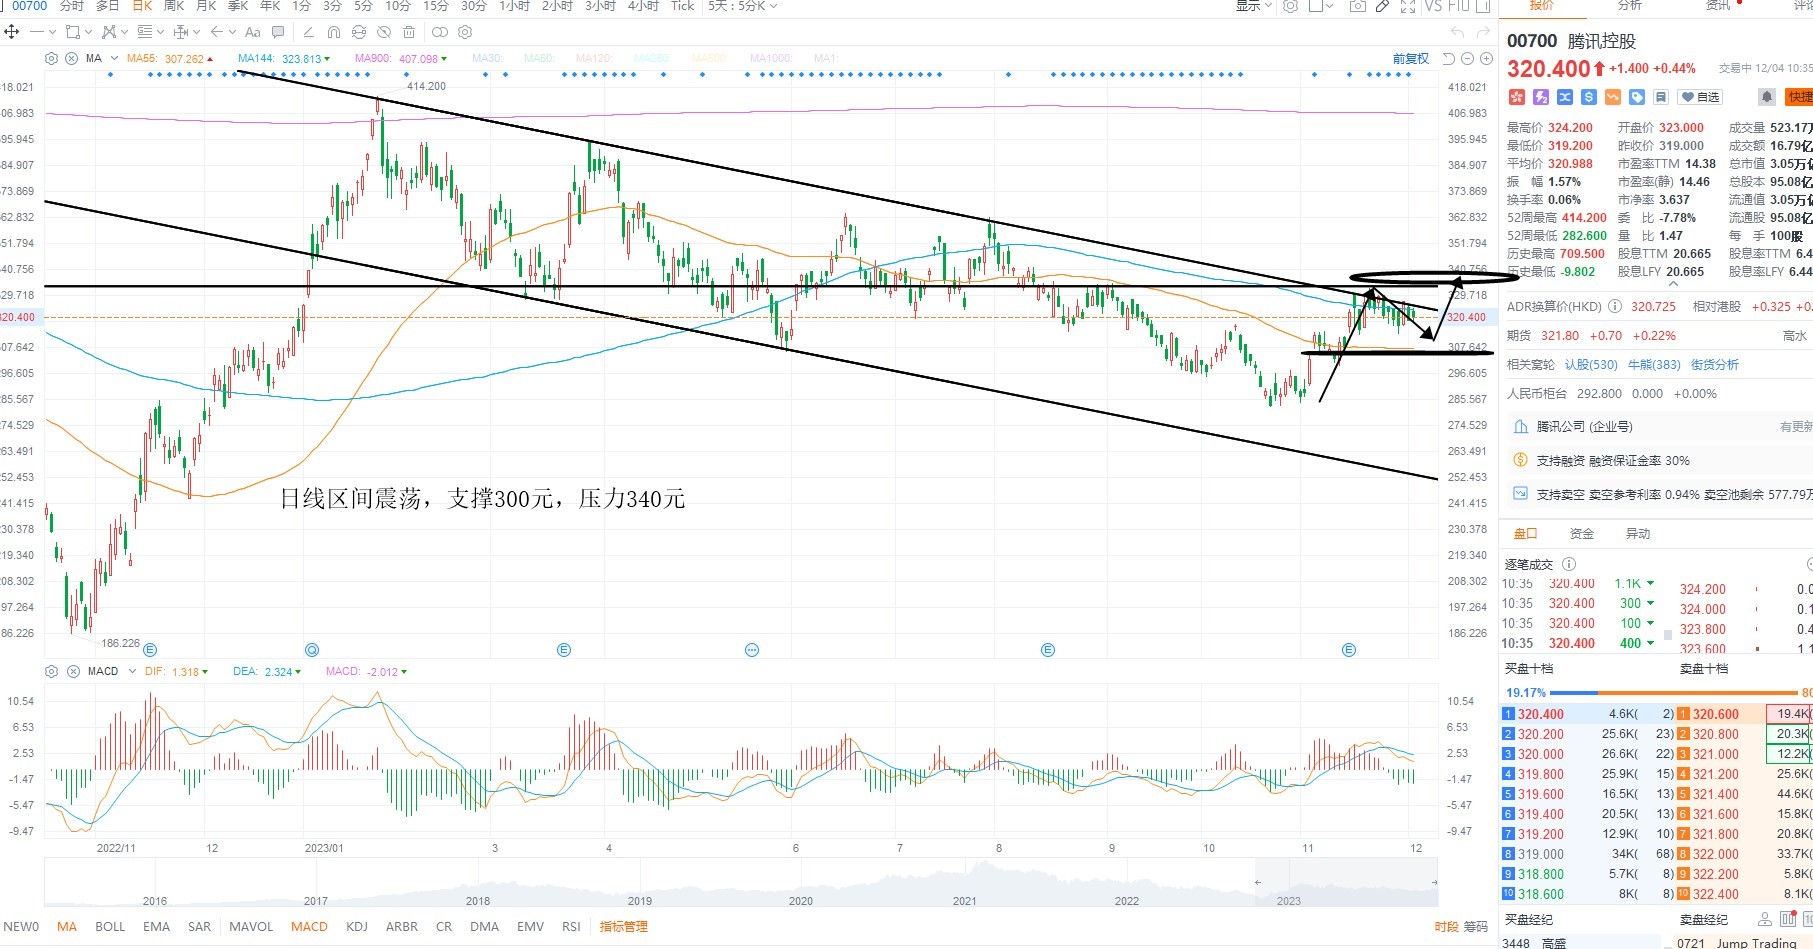Zoom out chart with minus circle
This screenshot has height=949, width=1813.
[1467, 59]
